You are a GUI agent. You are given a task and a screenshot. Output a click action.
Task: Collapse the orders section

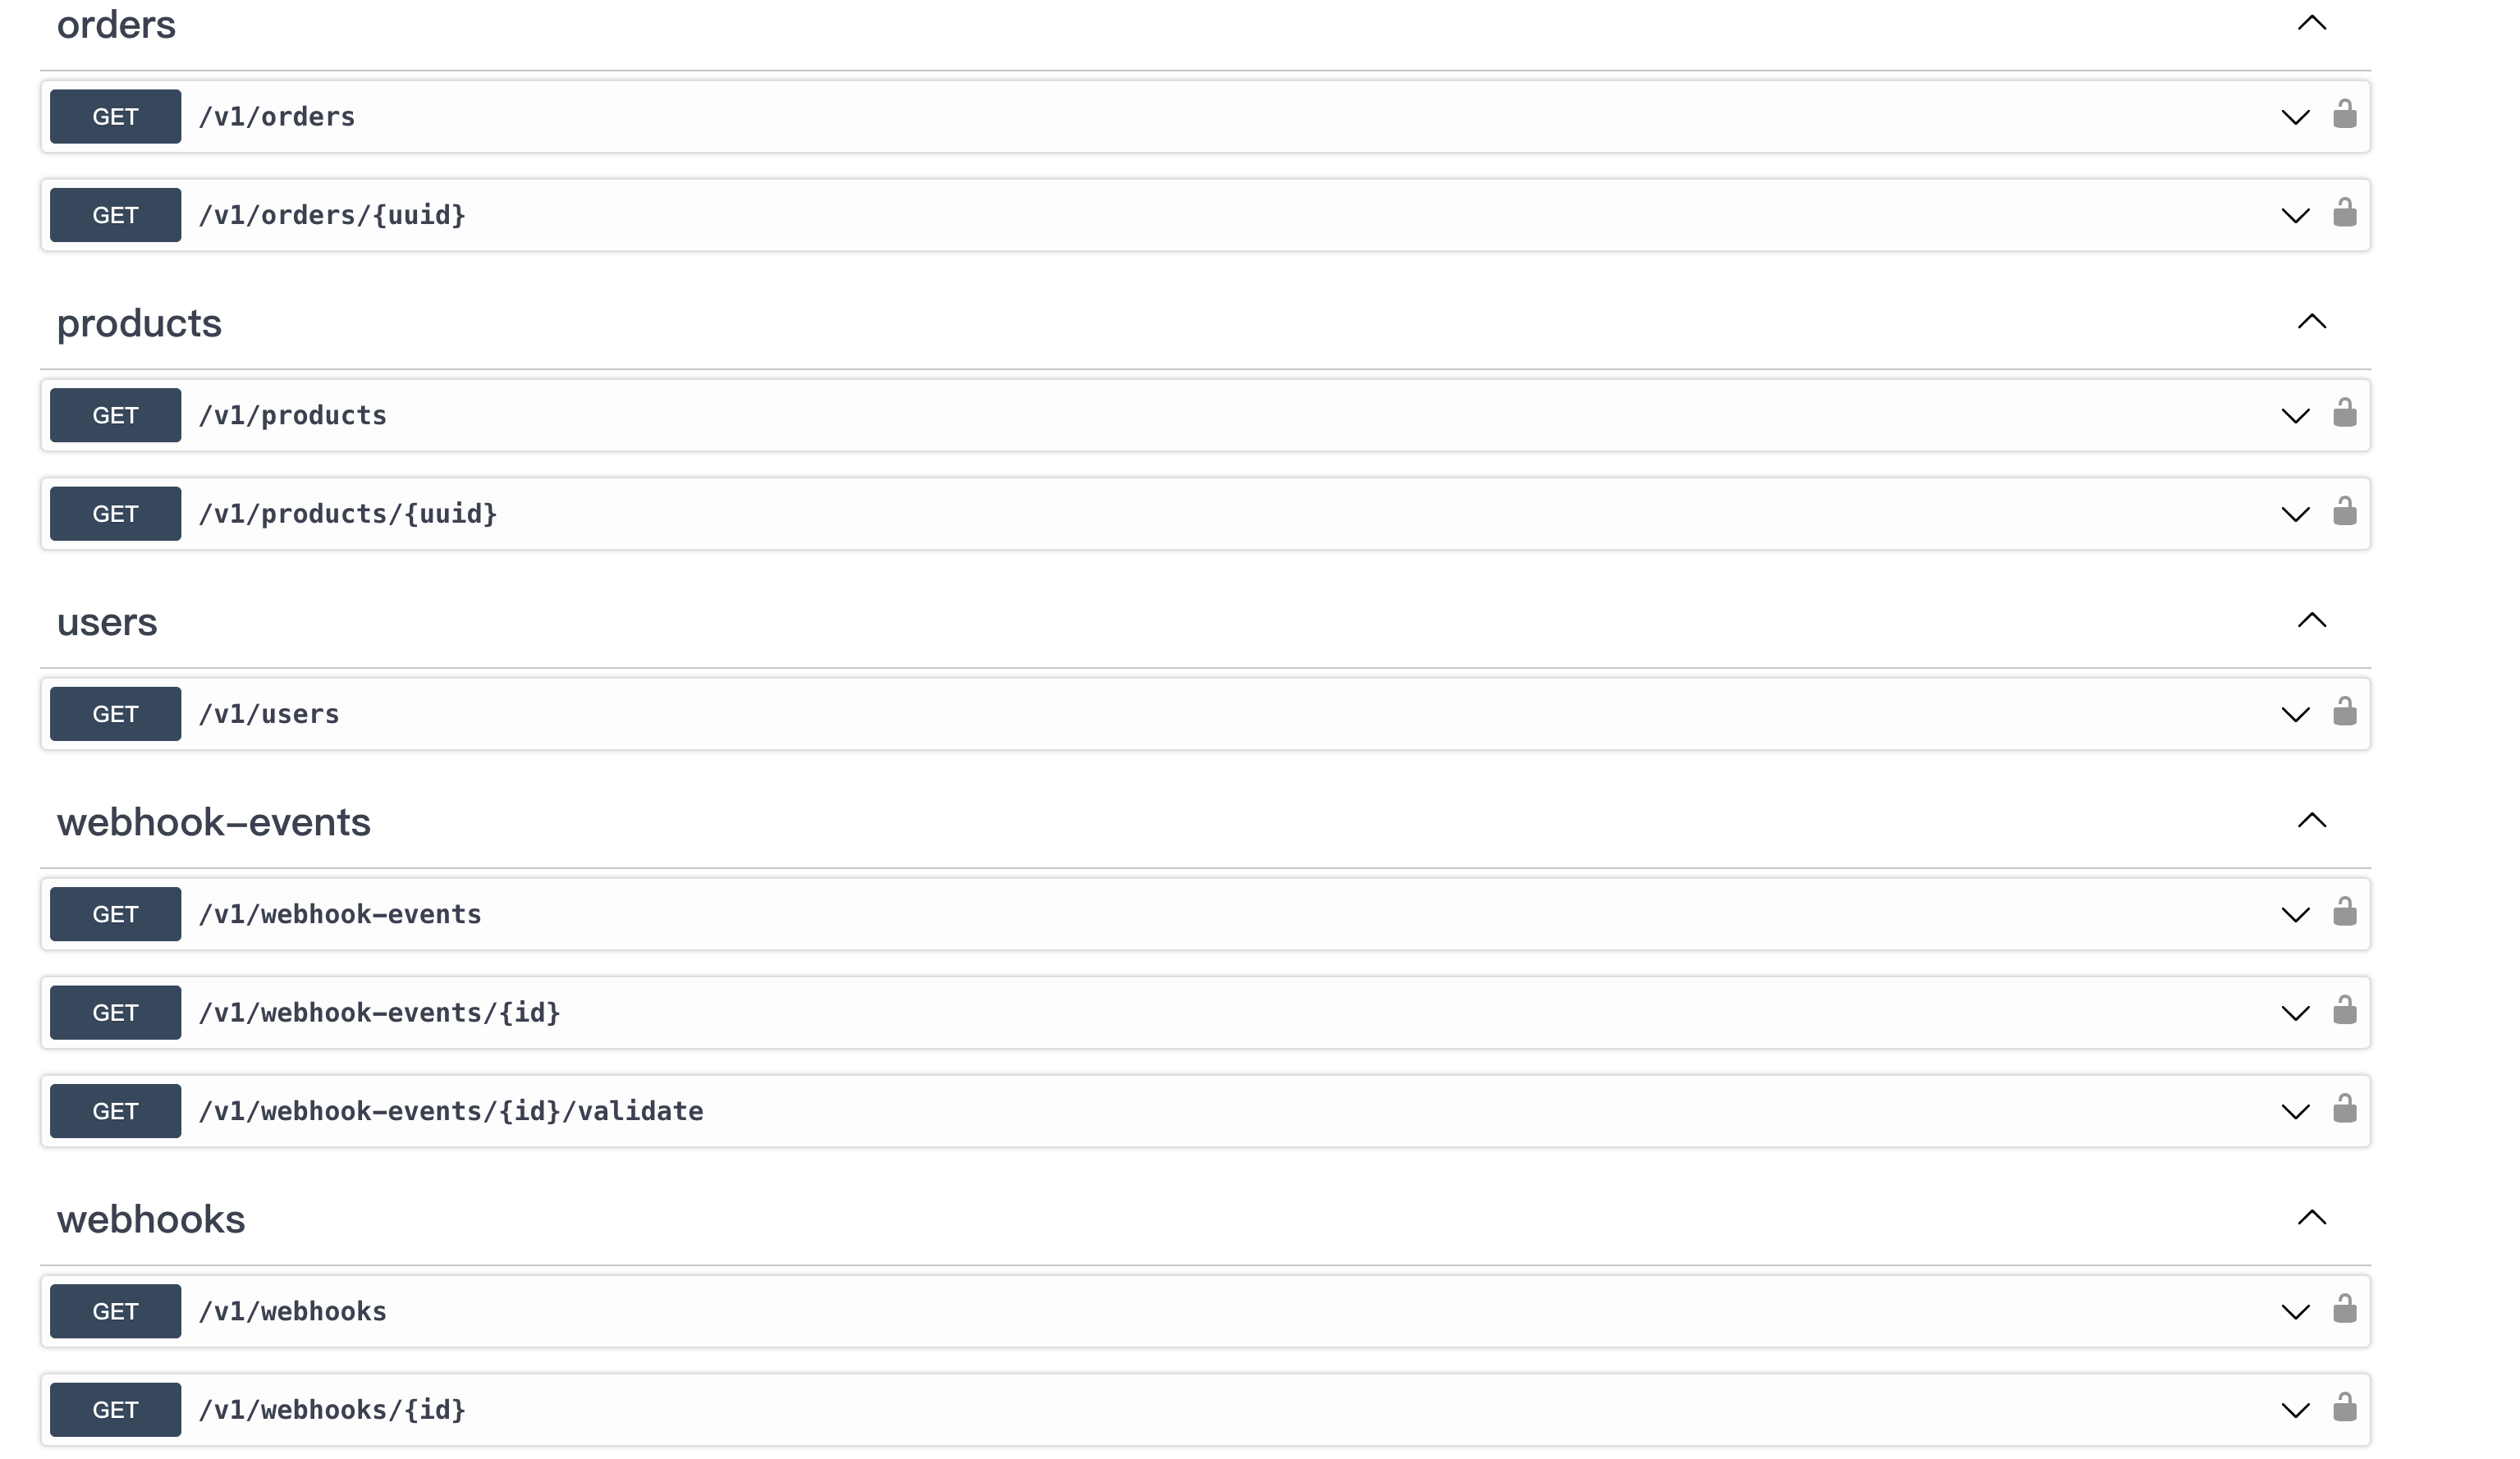coord(2311,23)
